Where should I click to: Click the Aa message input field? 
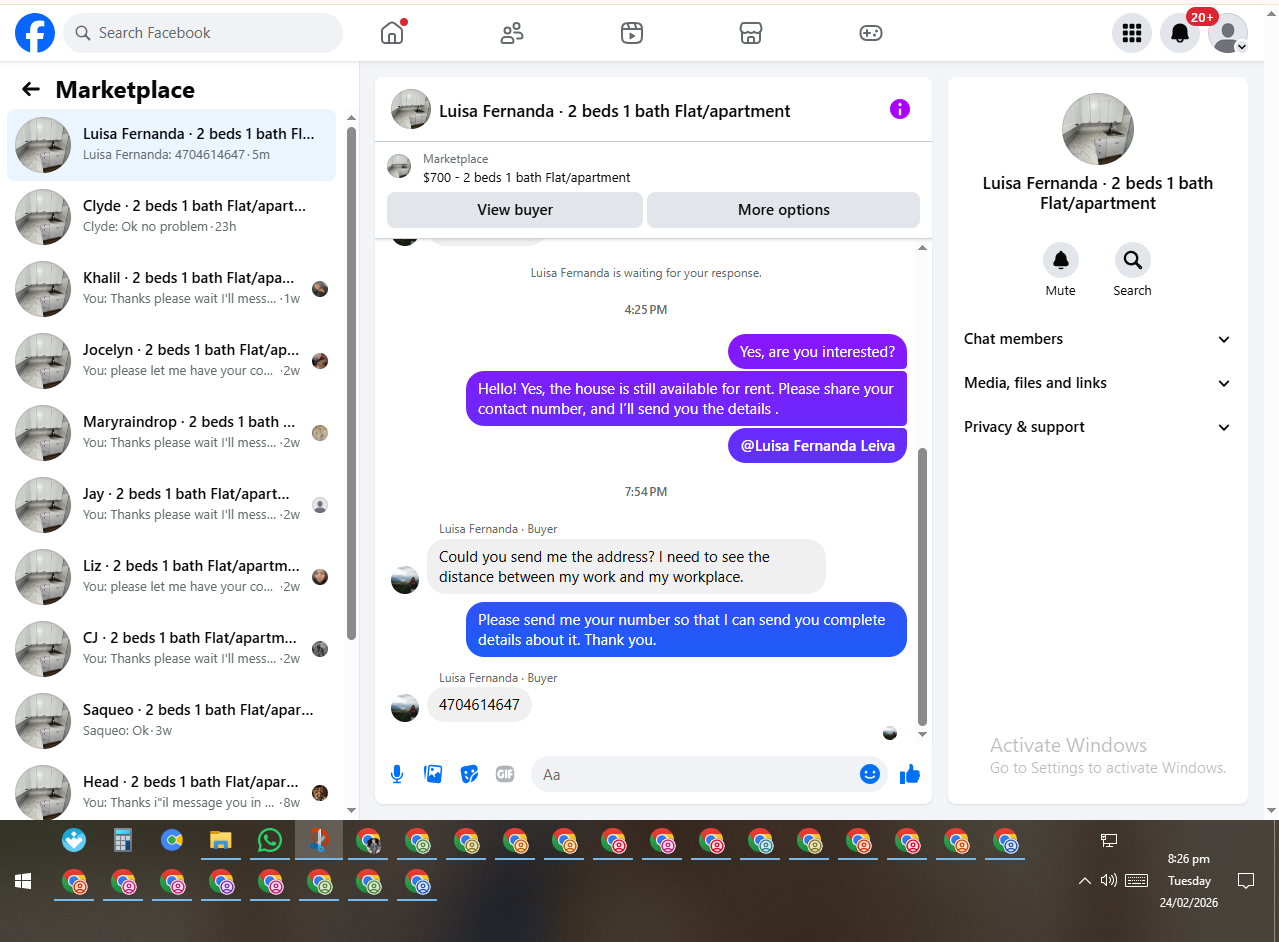(x=695, y=774)
